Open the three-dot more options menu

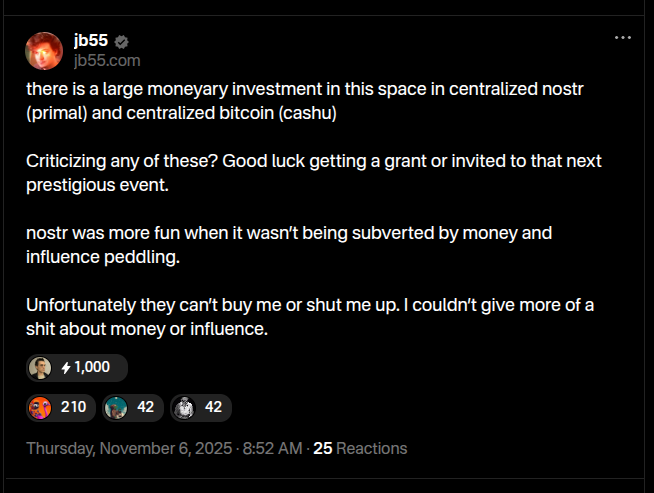pyautogui.click(x=622, y=37)
